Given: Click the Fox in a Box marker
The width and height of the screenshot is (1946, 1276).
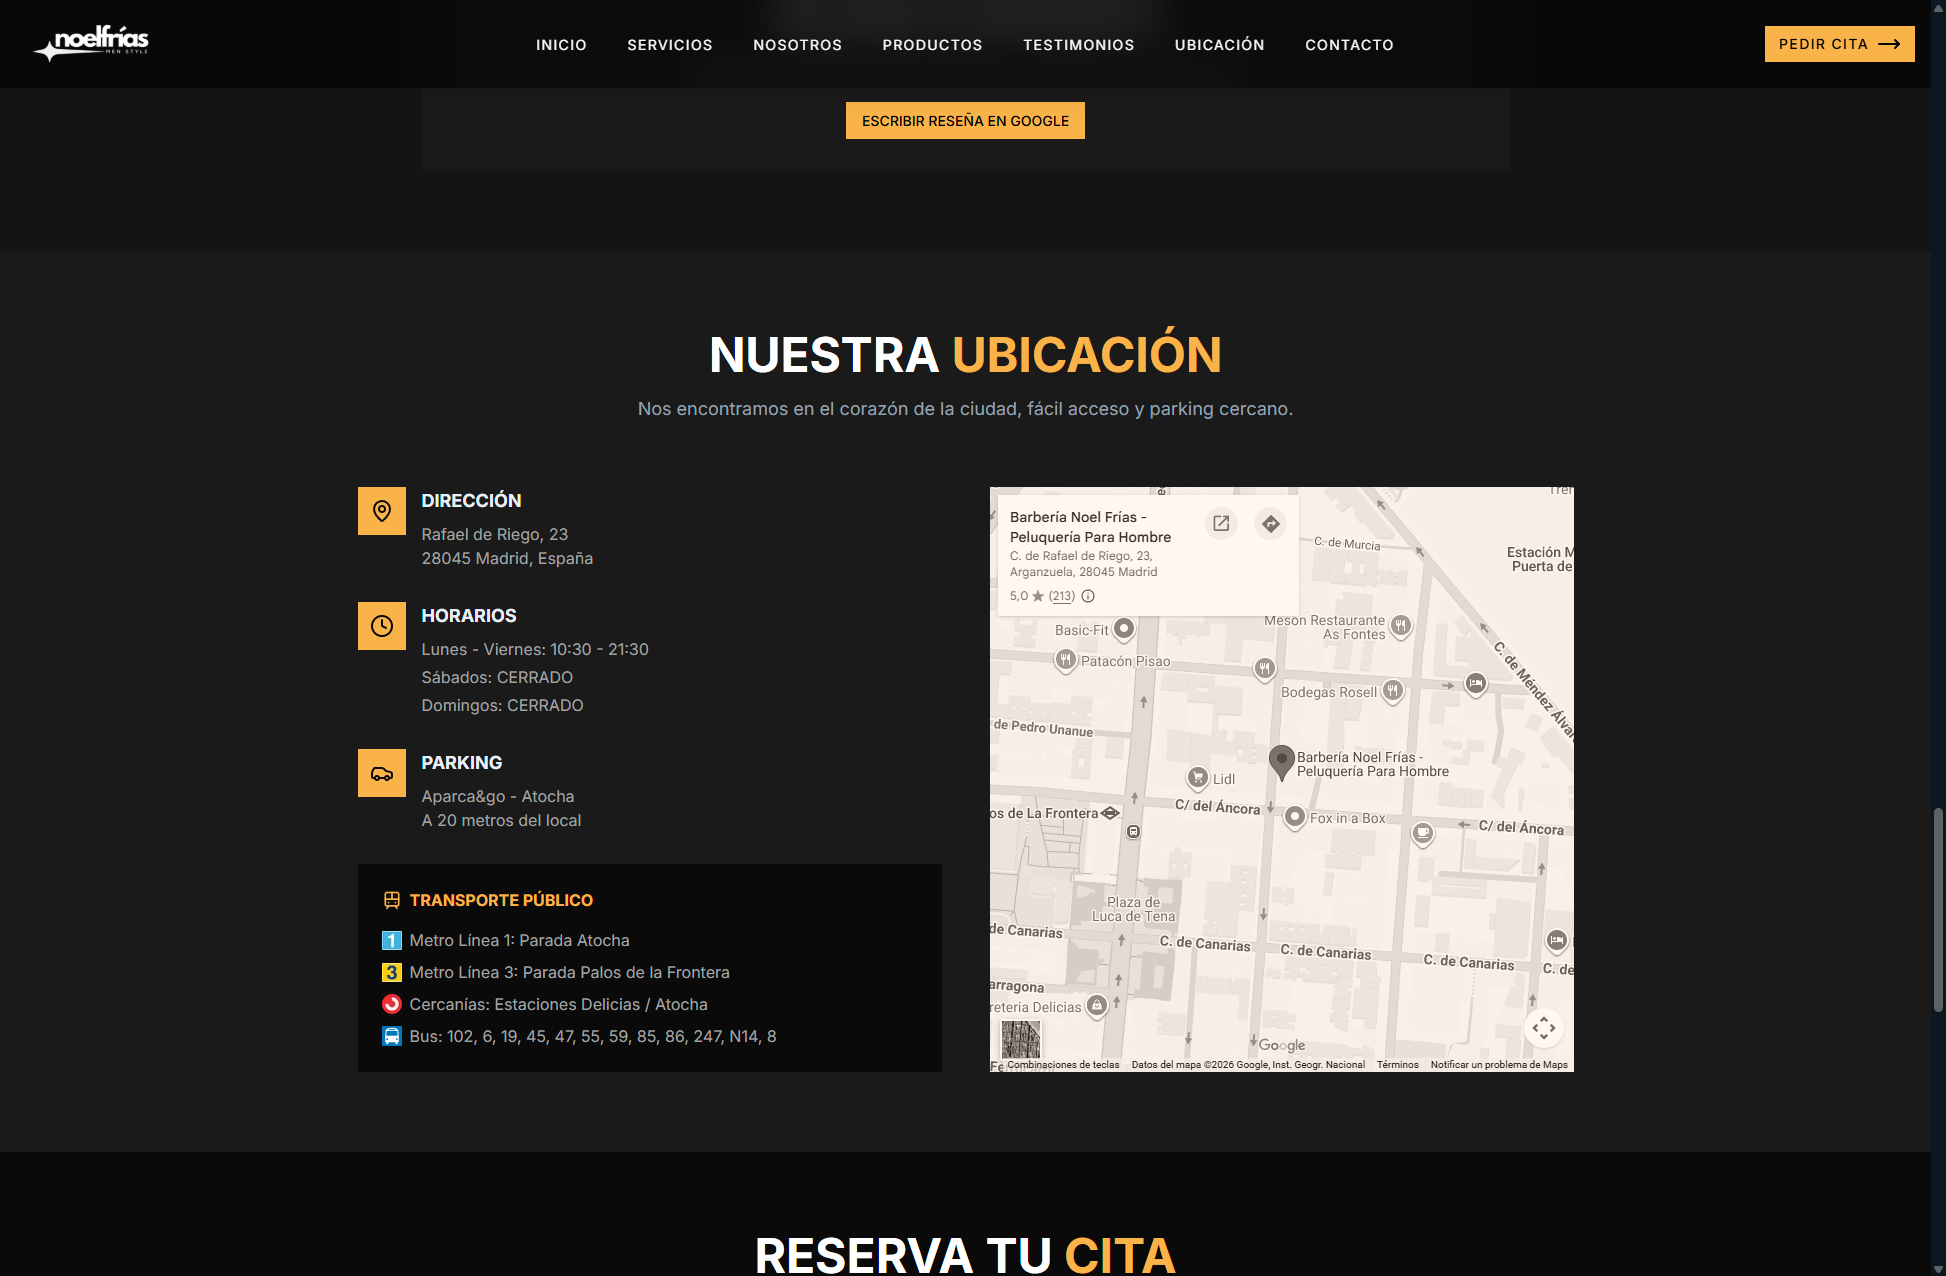Looking at the screenshot, I should 1295,817.
